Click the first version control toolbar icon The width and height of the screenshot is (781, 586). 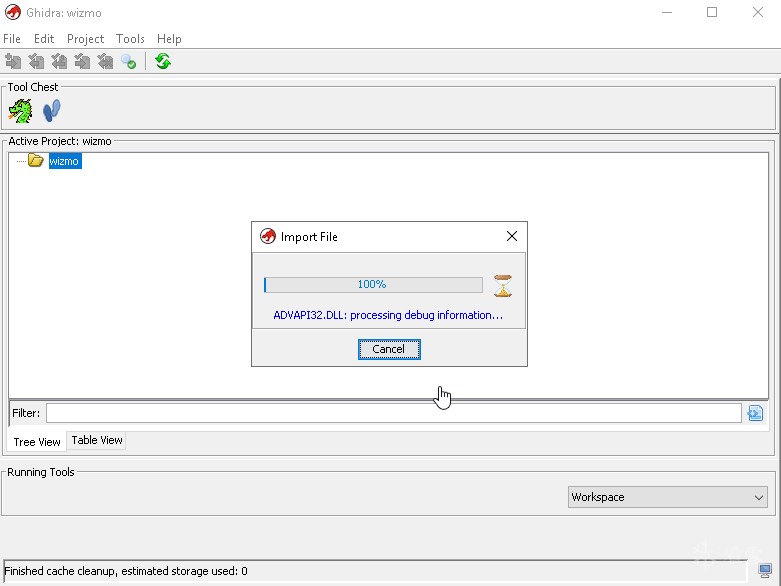click(13, 61)
